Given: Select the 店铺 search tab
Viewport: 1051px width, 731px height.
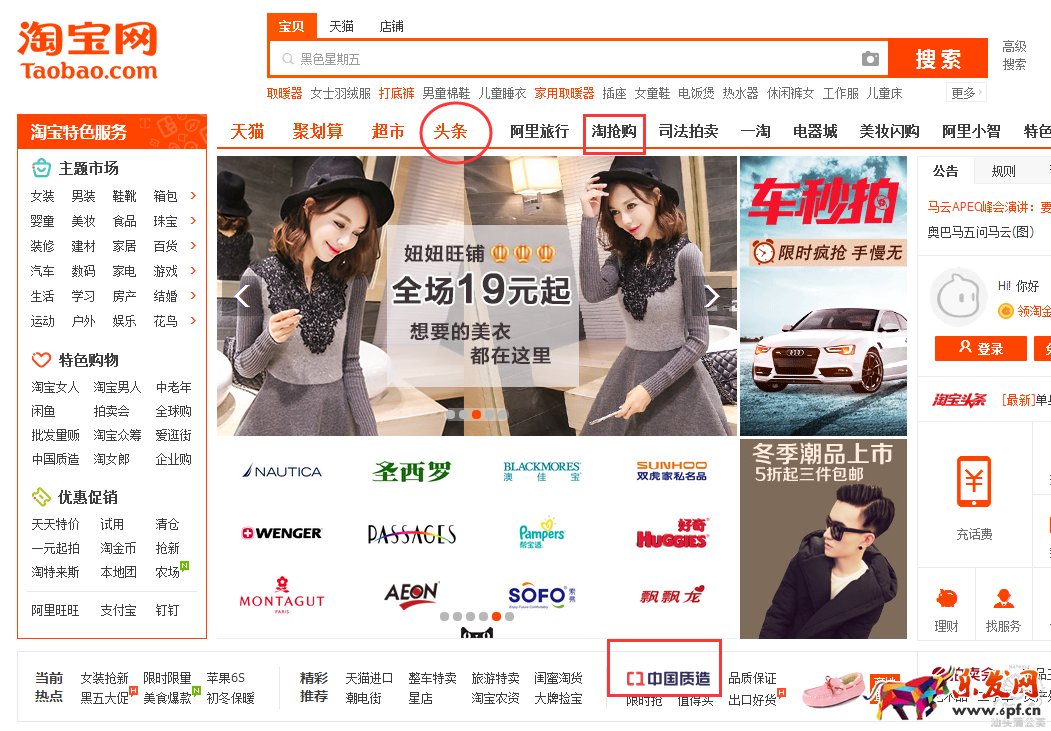Looking at the screenshot, I should coord(391,26).
